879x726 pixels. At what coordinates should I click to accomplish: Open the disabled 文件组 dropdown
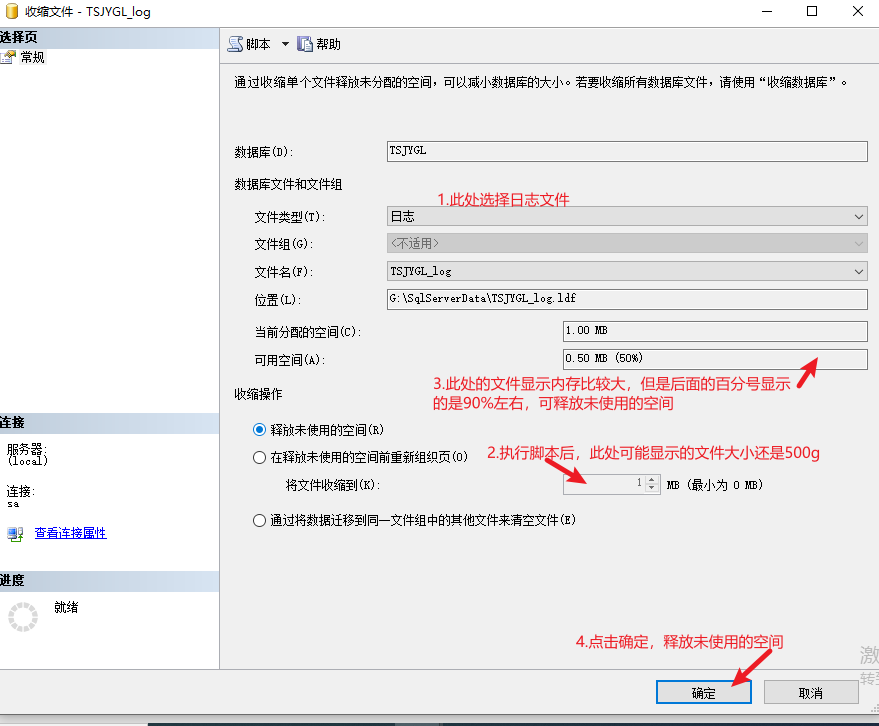pyautogui.click(x=627, y=243)
